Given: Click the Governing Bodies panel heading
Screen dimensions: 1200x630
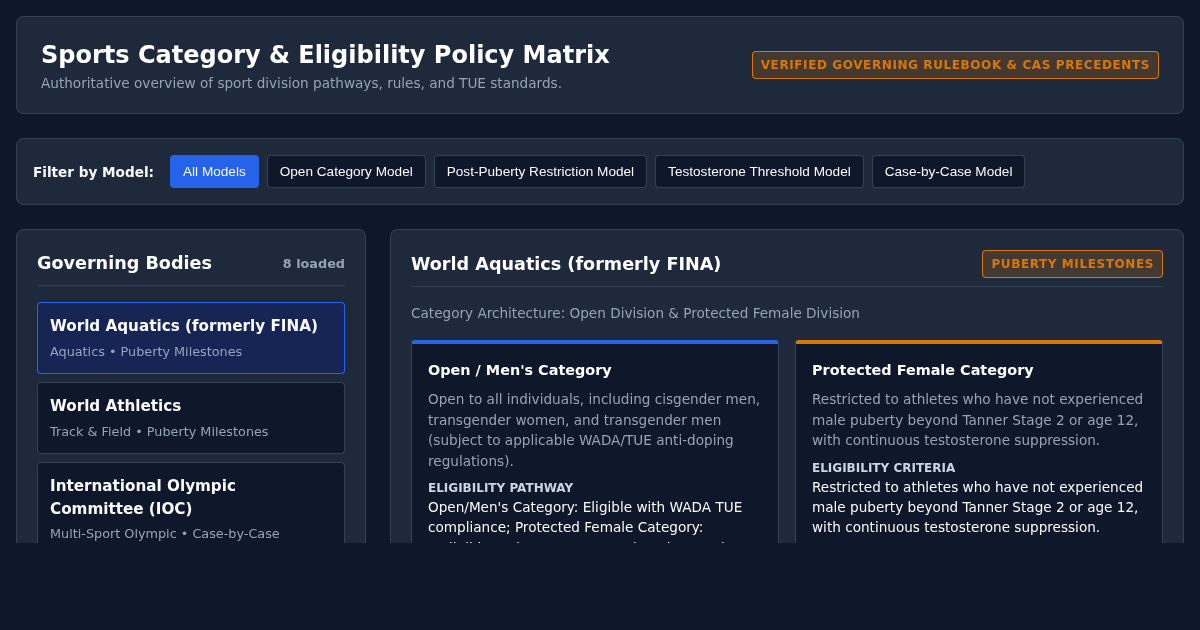Looking at the screenshot, I should [124, 263].
